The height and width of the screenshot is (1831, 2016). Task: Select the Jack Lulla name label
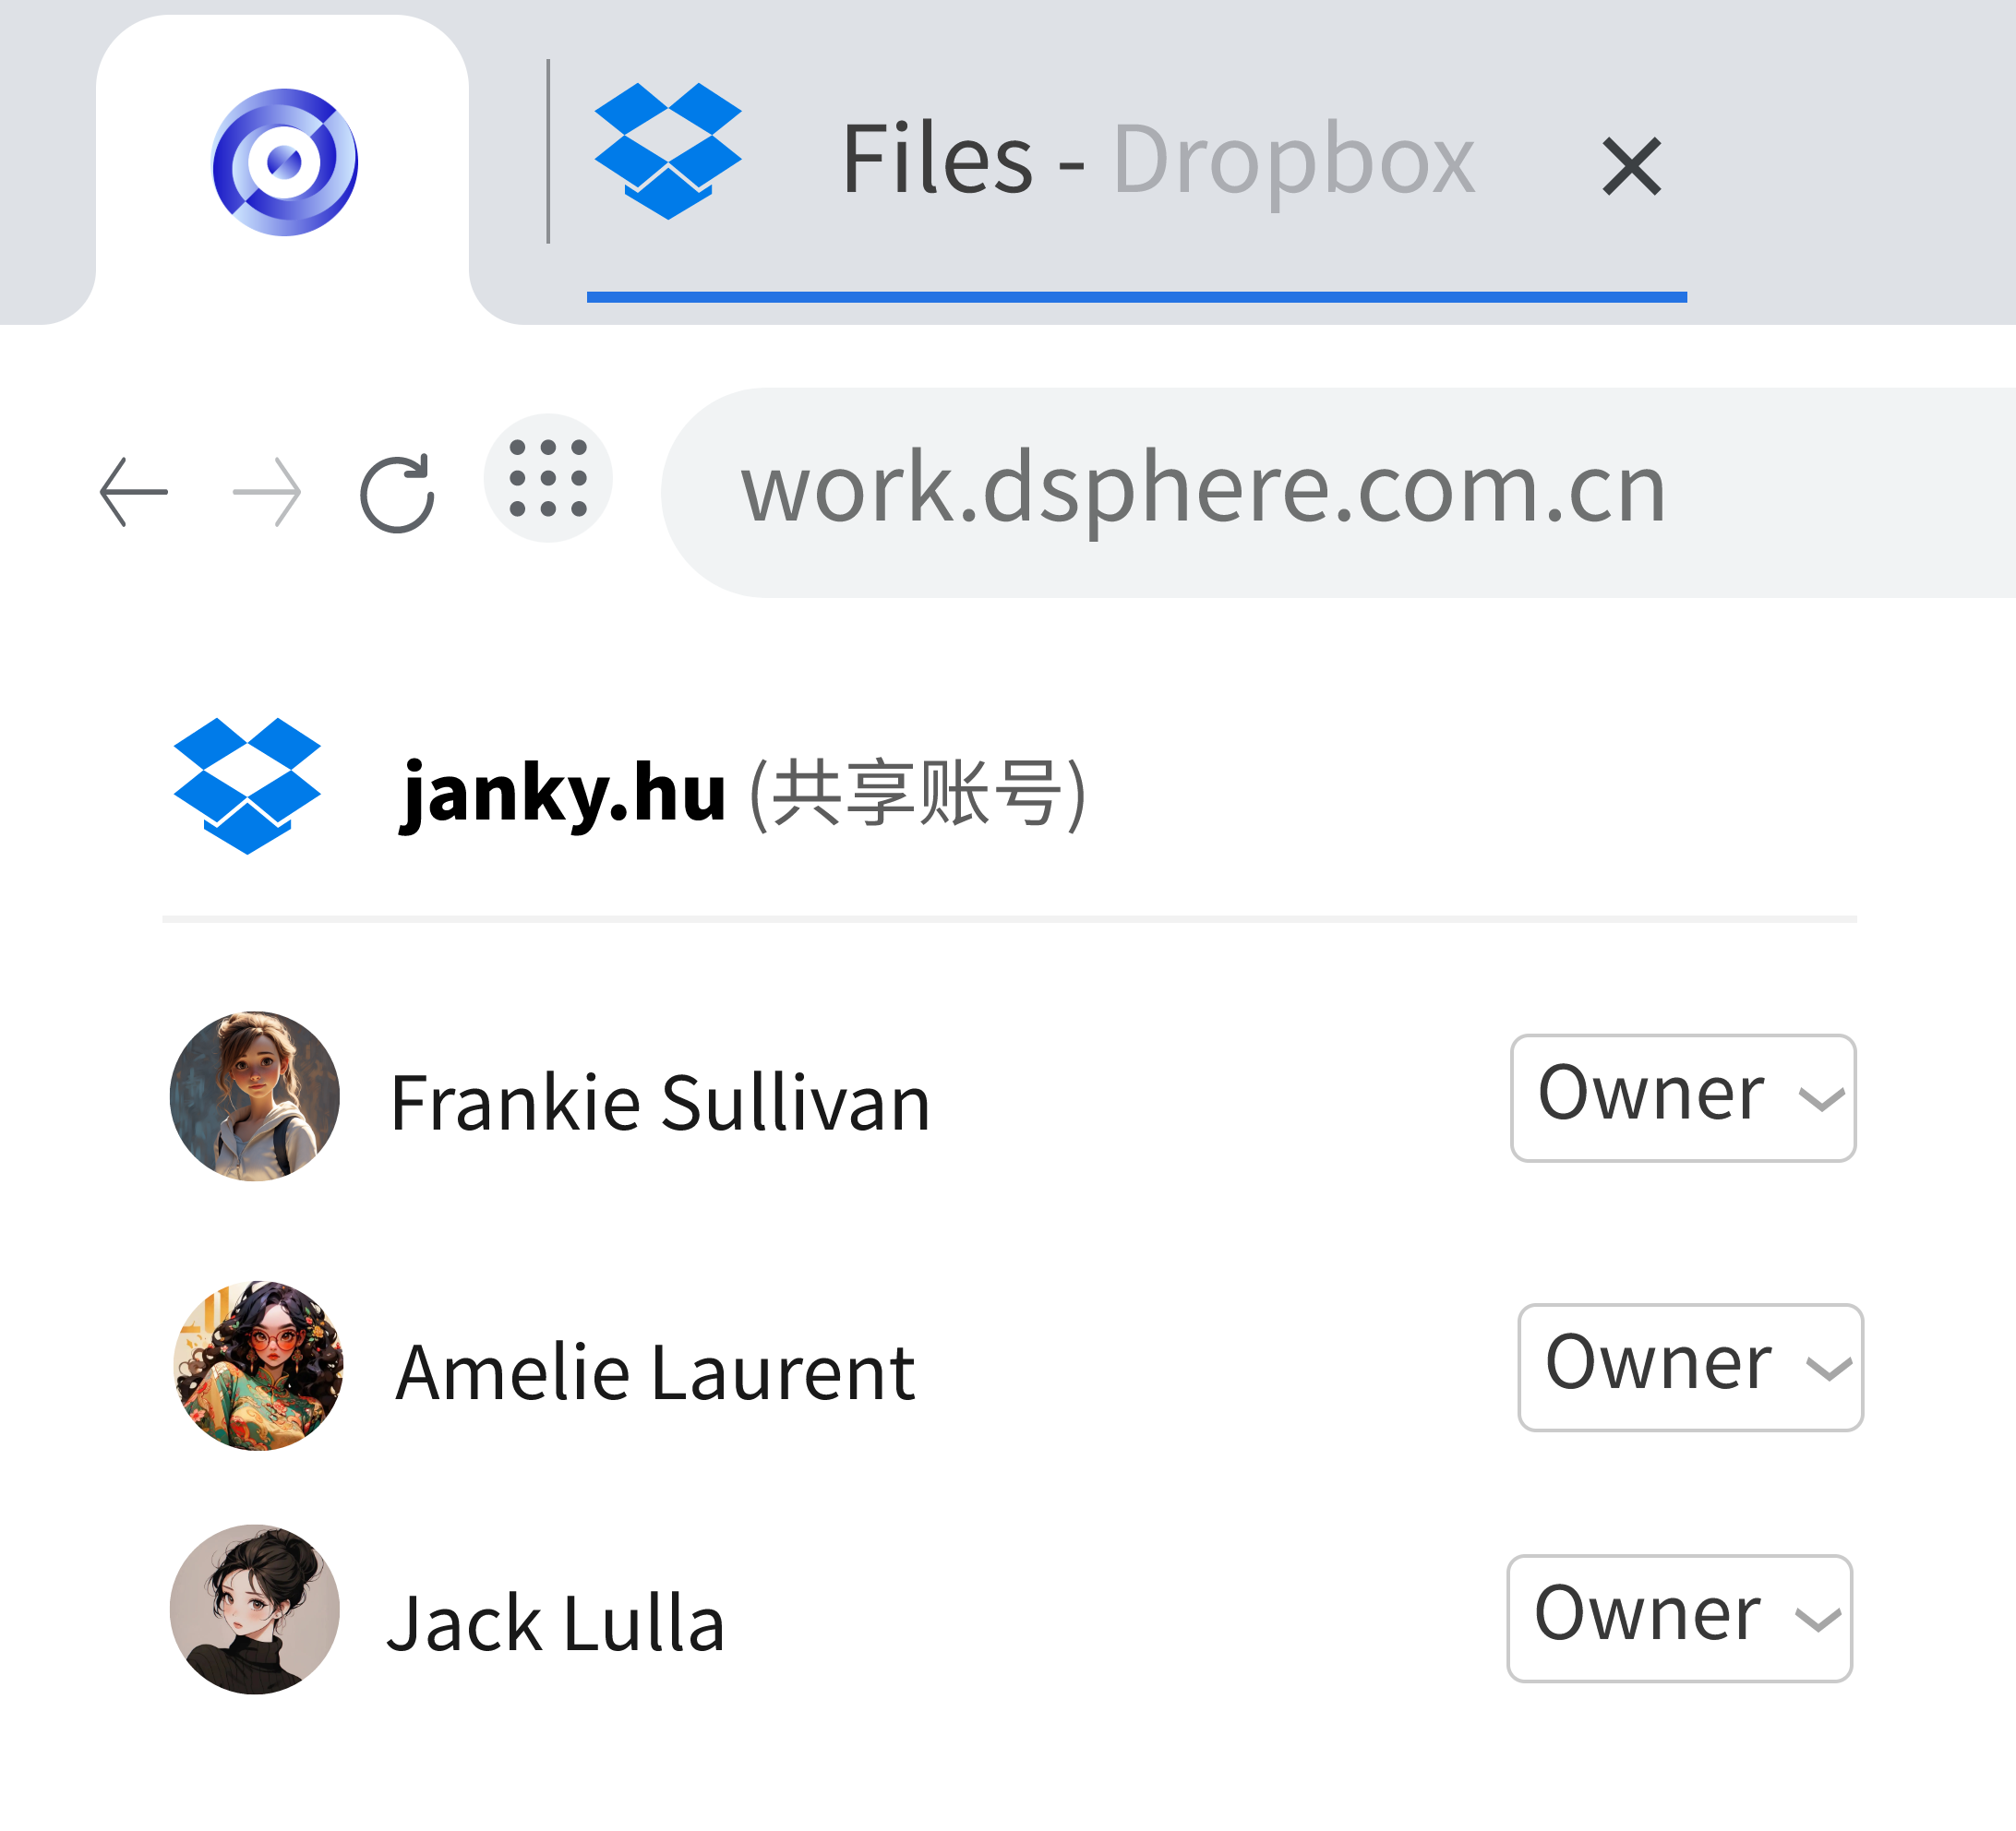click(556, 1622)
